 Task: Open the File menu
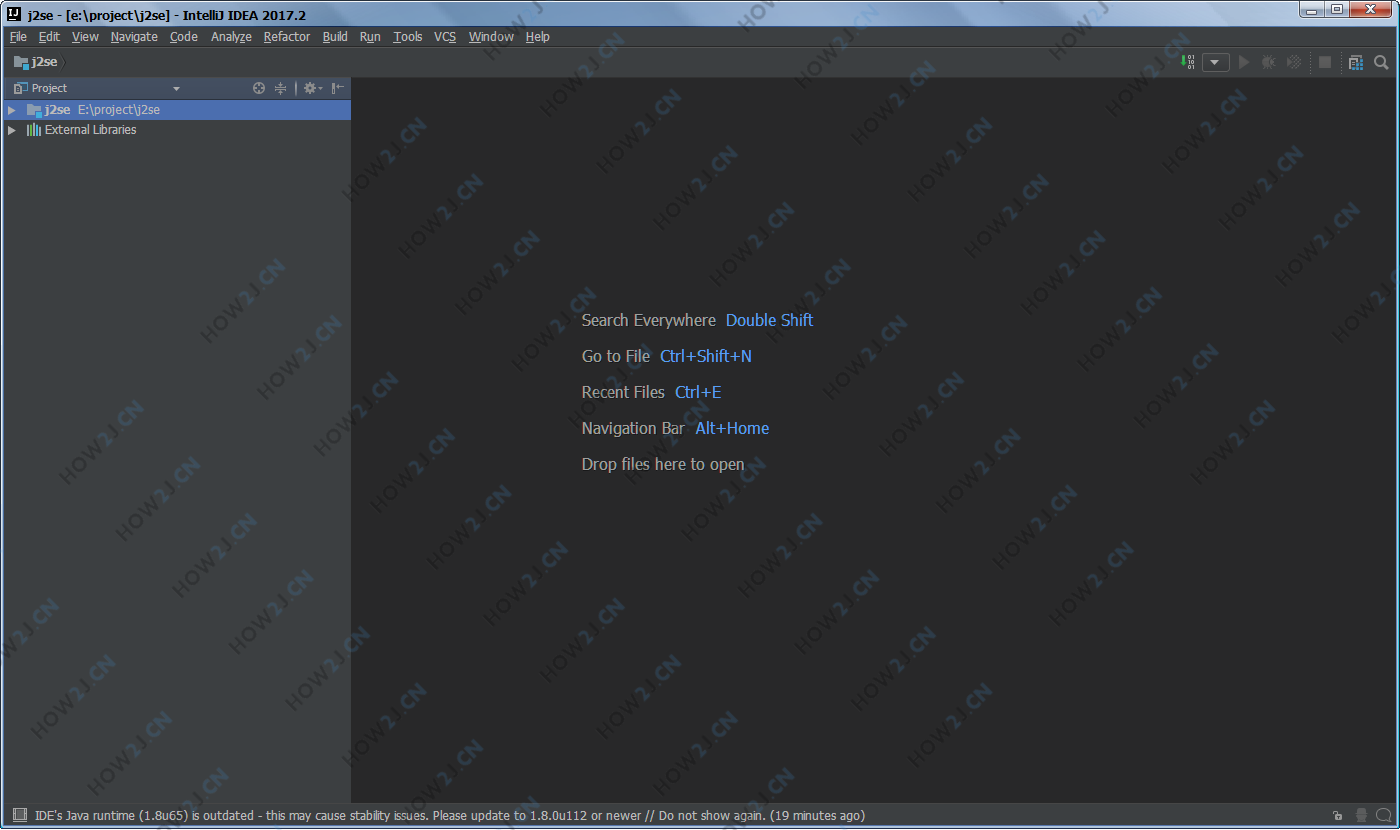coord(18,37)
